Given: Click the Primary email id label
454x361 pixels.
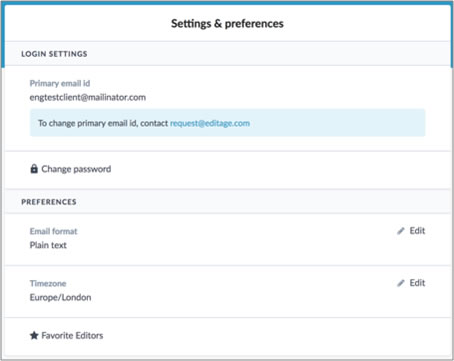Looking at the screenshot, I should pos(60,83).
